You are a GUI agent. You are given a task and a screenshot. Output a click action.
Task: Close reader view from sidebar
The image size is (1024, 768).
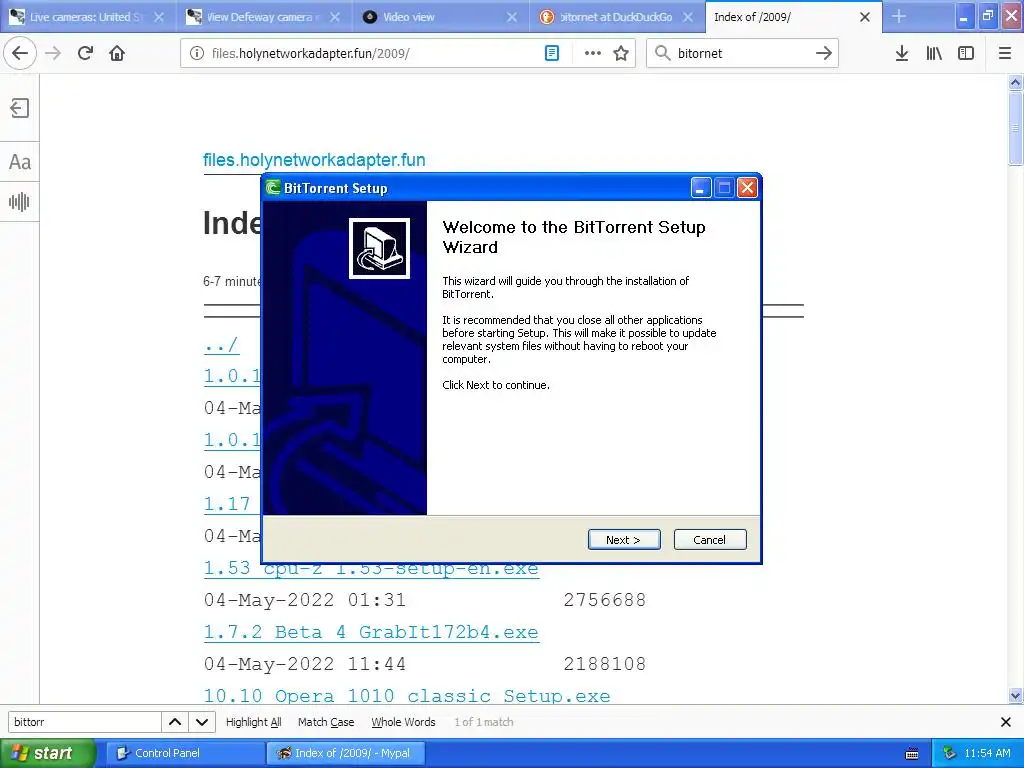point(20,108)
